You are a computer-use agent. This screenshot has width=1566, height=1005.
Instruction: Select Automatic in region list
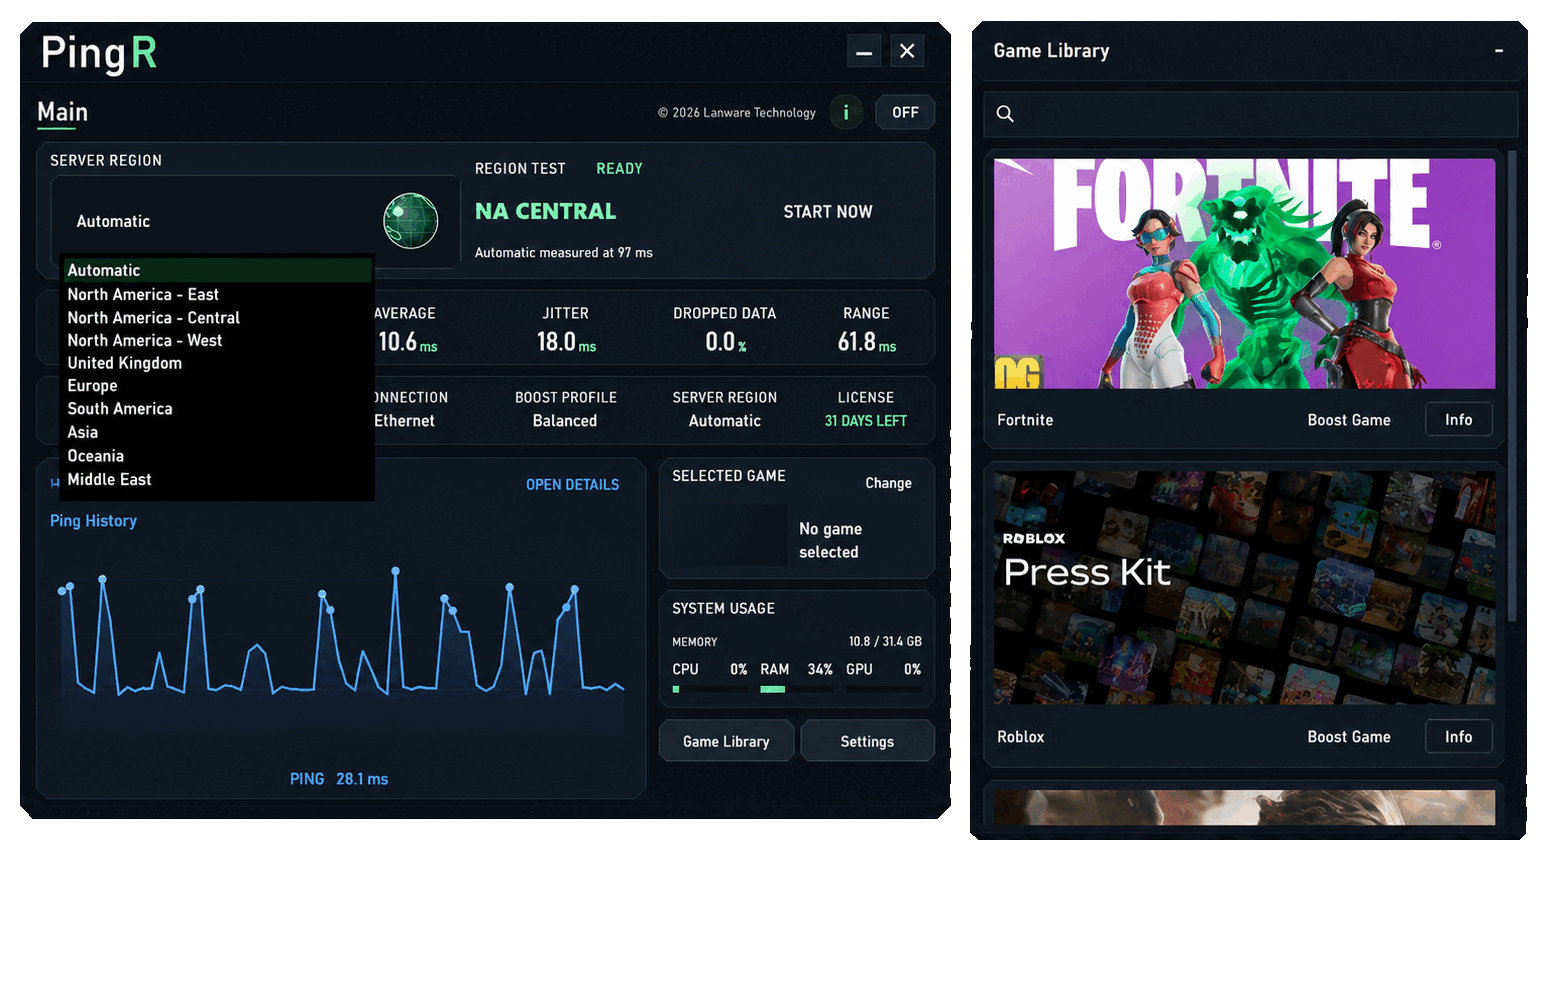pos(218,270)
